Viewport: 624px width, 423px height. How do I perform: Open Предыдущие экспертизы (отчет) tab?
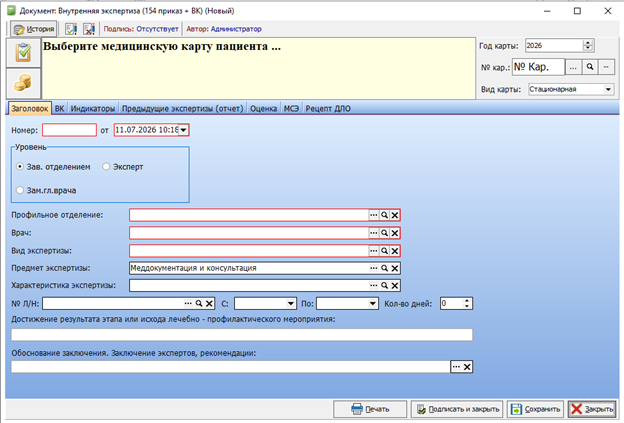click(x=183, y=108)
